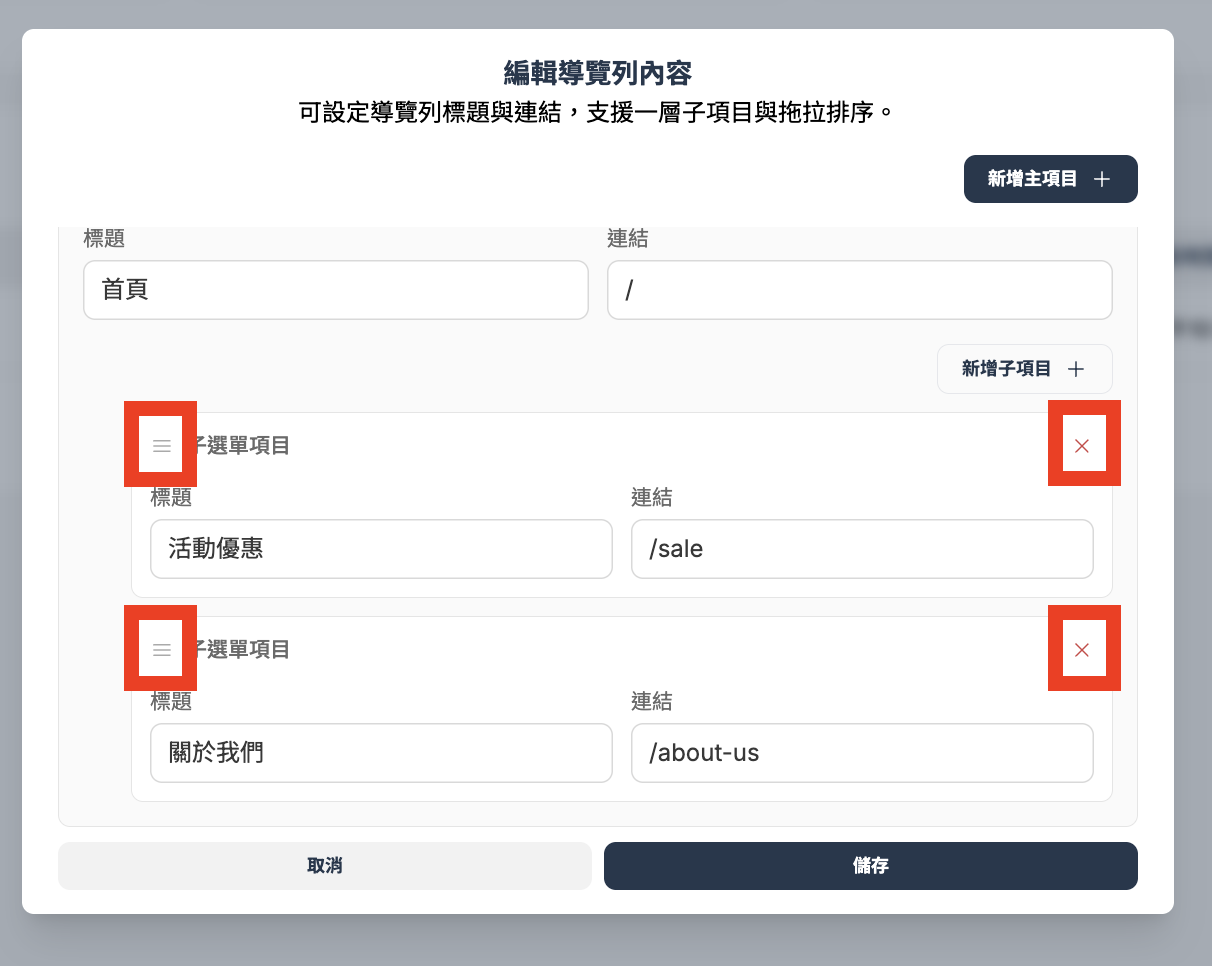The image size is (1212, 966).
Task: Select the 關於我們 title input field
Action: coord(380,753)
